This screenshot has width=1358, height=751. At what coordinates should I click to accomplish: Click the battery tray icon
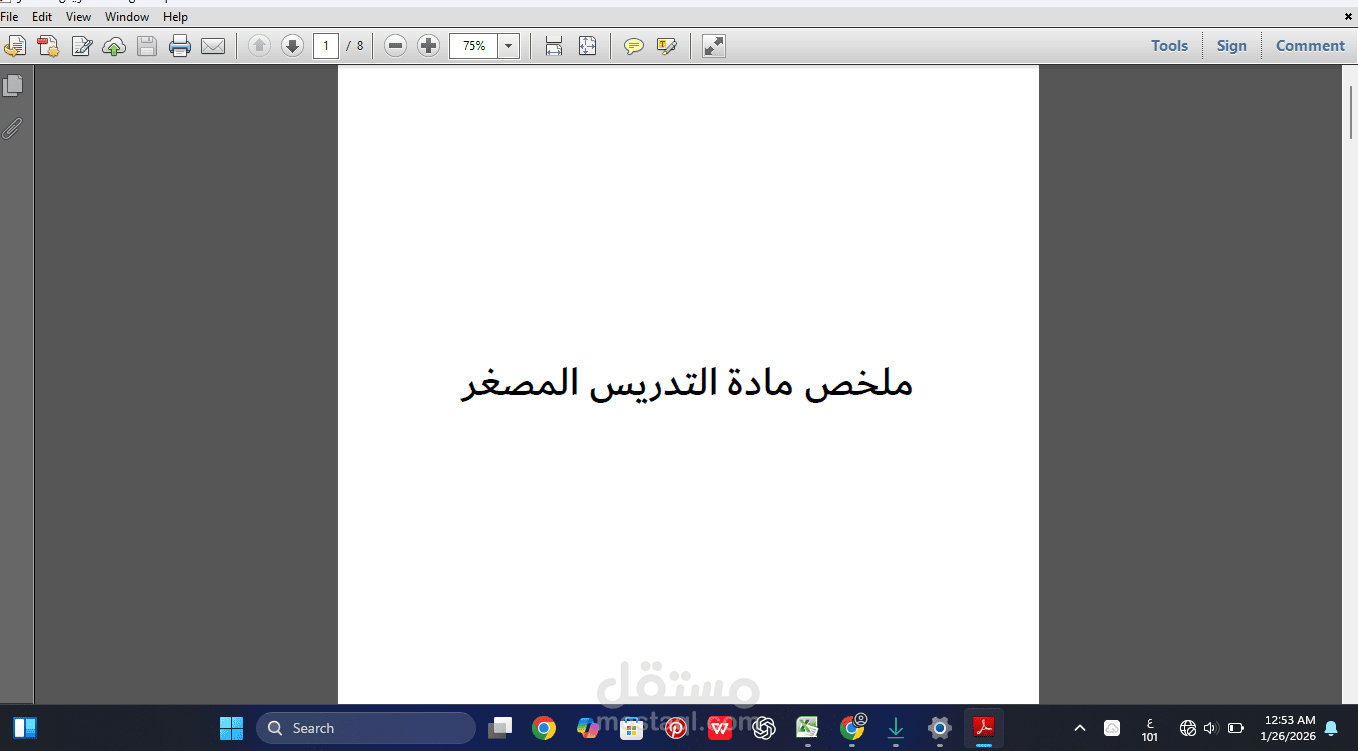pyautogui.click(x=1236, y=728)
